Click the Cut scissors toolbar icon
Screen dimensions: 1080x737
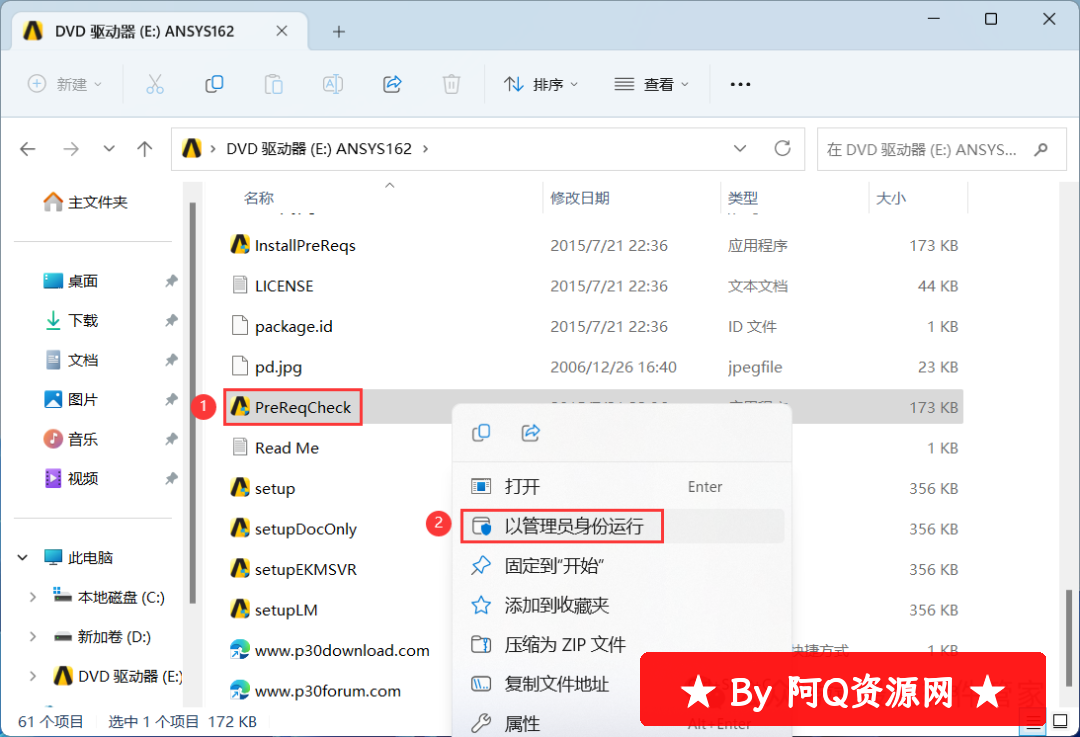tap(155, 84)
